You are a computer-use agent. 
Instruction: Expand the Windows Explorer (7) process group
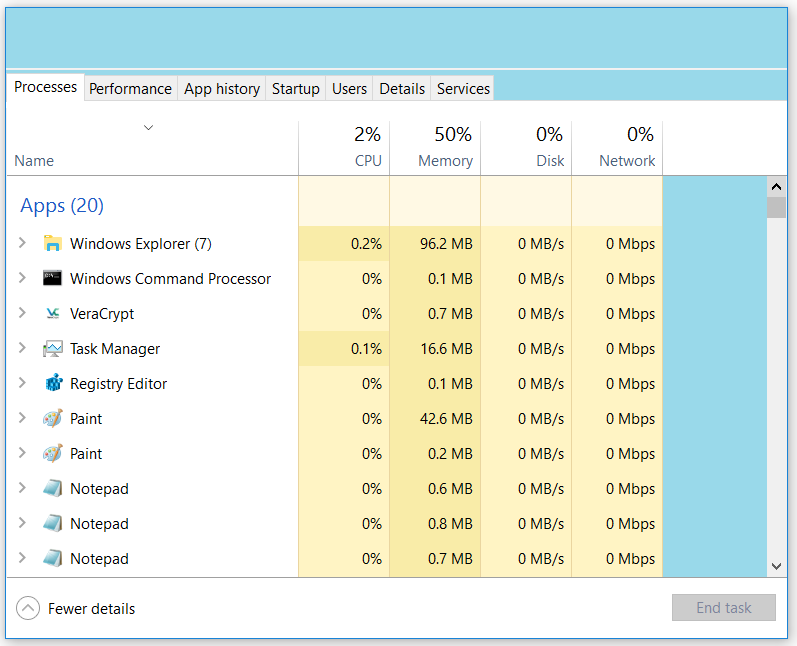(22, 243)
